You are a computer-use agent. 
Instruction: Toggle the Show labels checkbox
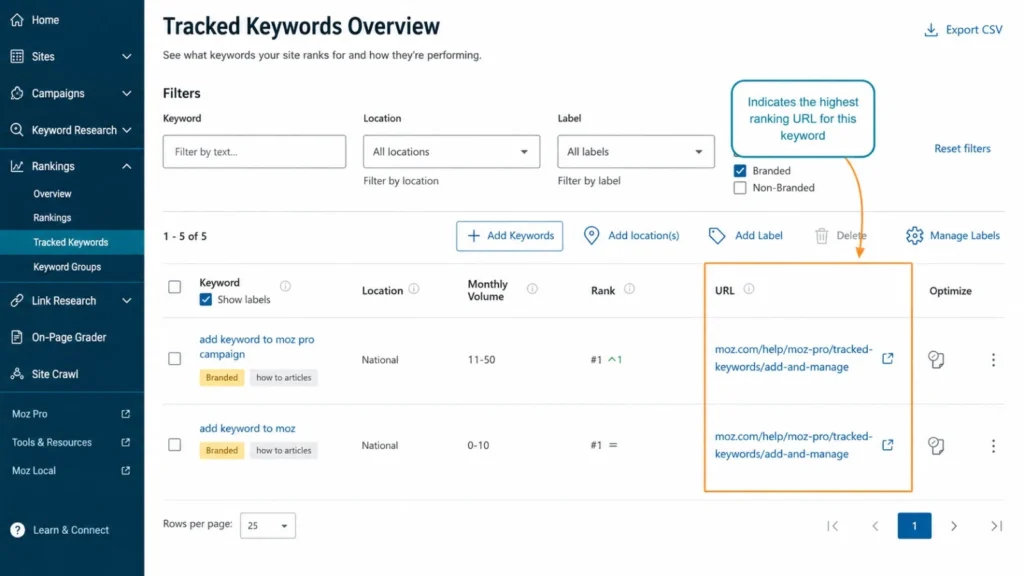(x=206, y=300)
